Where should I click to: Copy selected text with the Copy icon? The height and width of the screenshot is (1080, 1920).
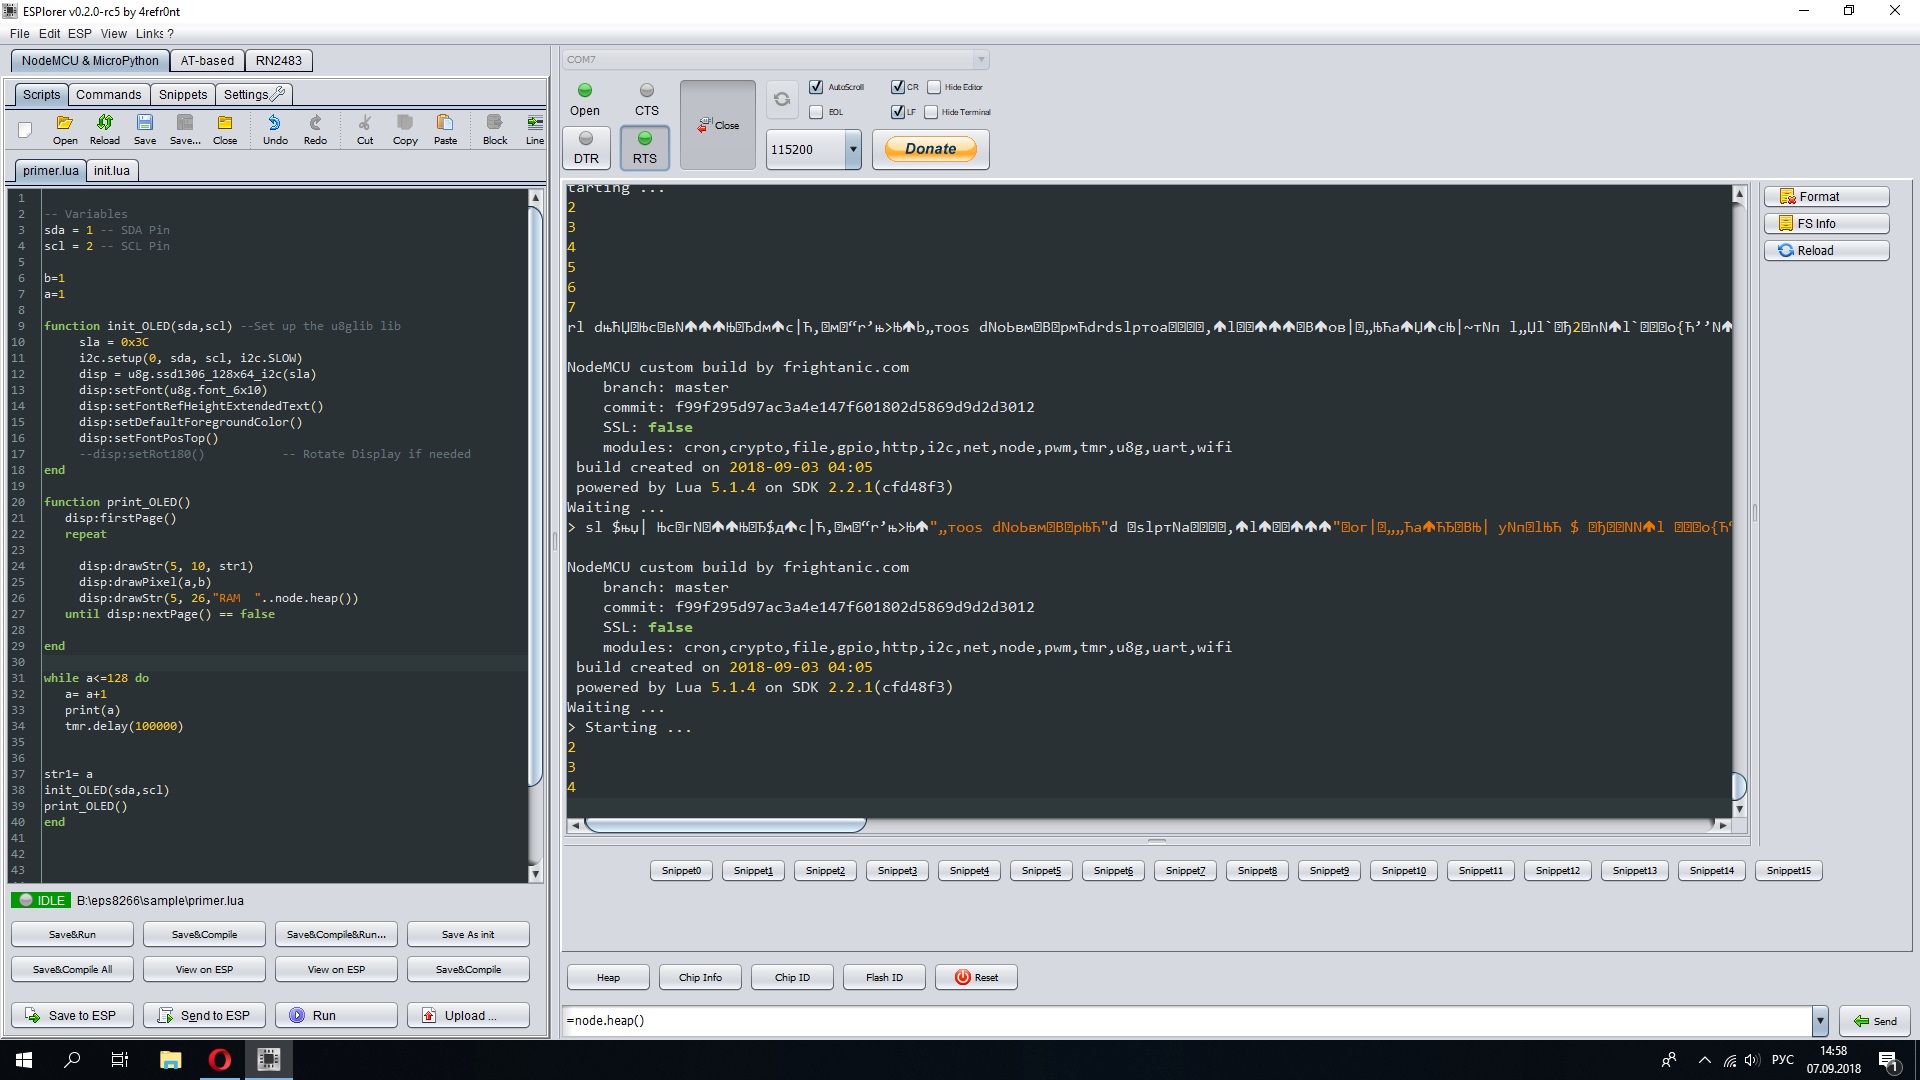(x=405, y=129)
